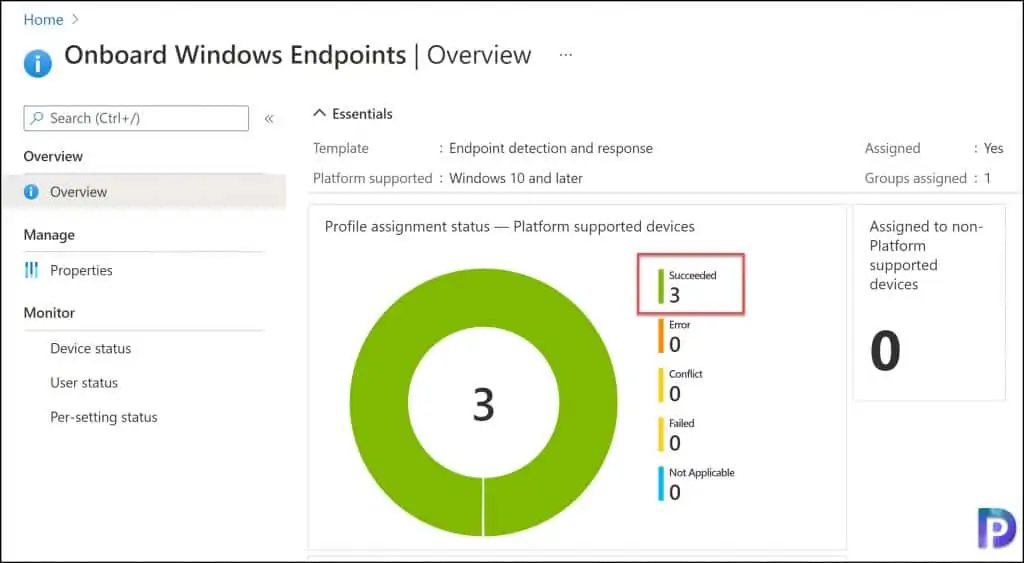Click the Groups assigned '1' value
1024x563 pixels.
[x=987, y=178]
